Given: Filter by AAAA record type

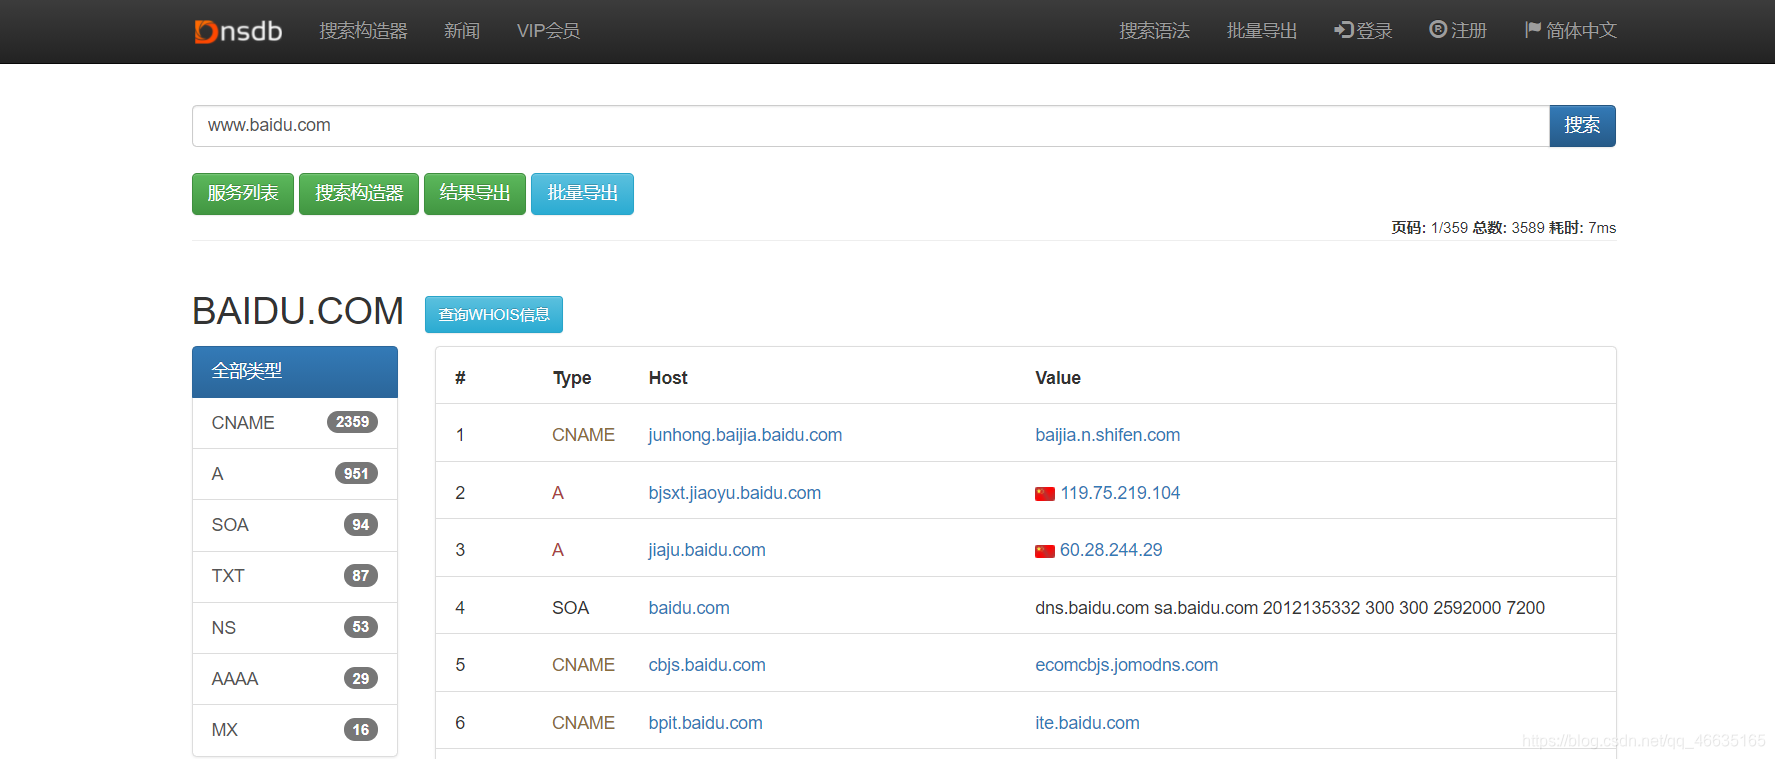Looking at the screenshot, I should 295,679.
